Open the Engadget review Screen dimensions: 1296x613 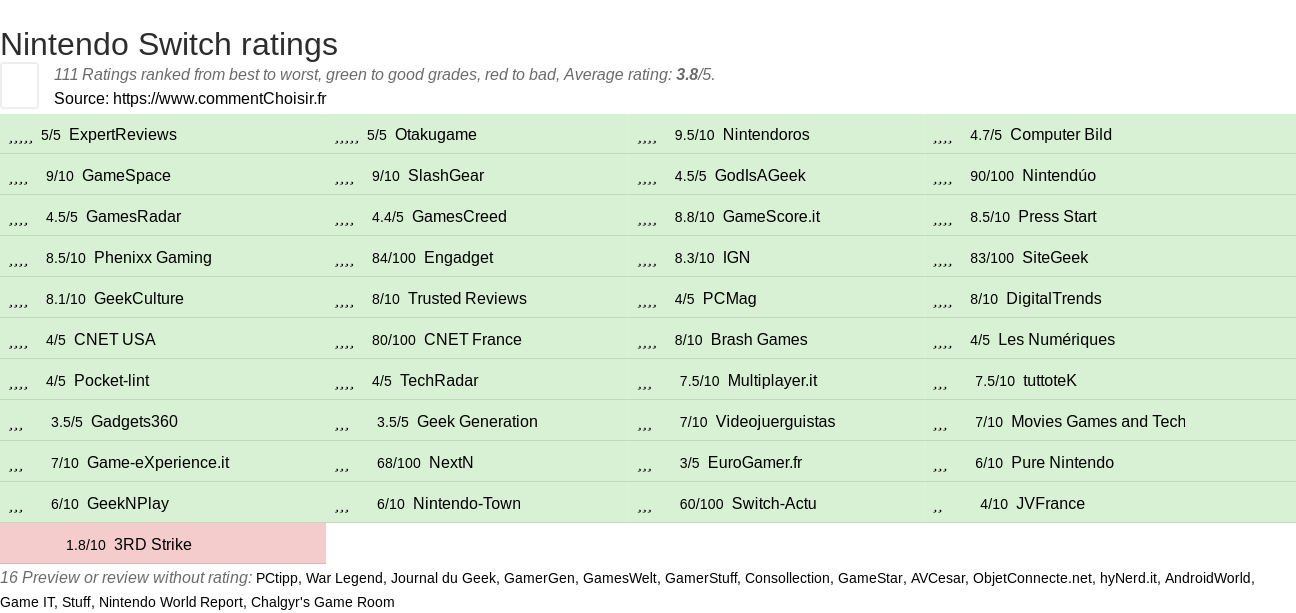coord(458,258)
